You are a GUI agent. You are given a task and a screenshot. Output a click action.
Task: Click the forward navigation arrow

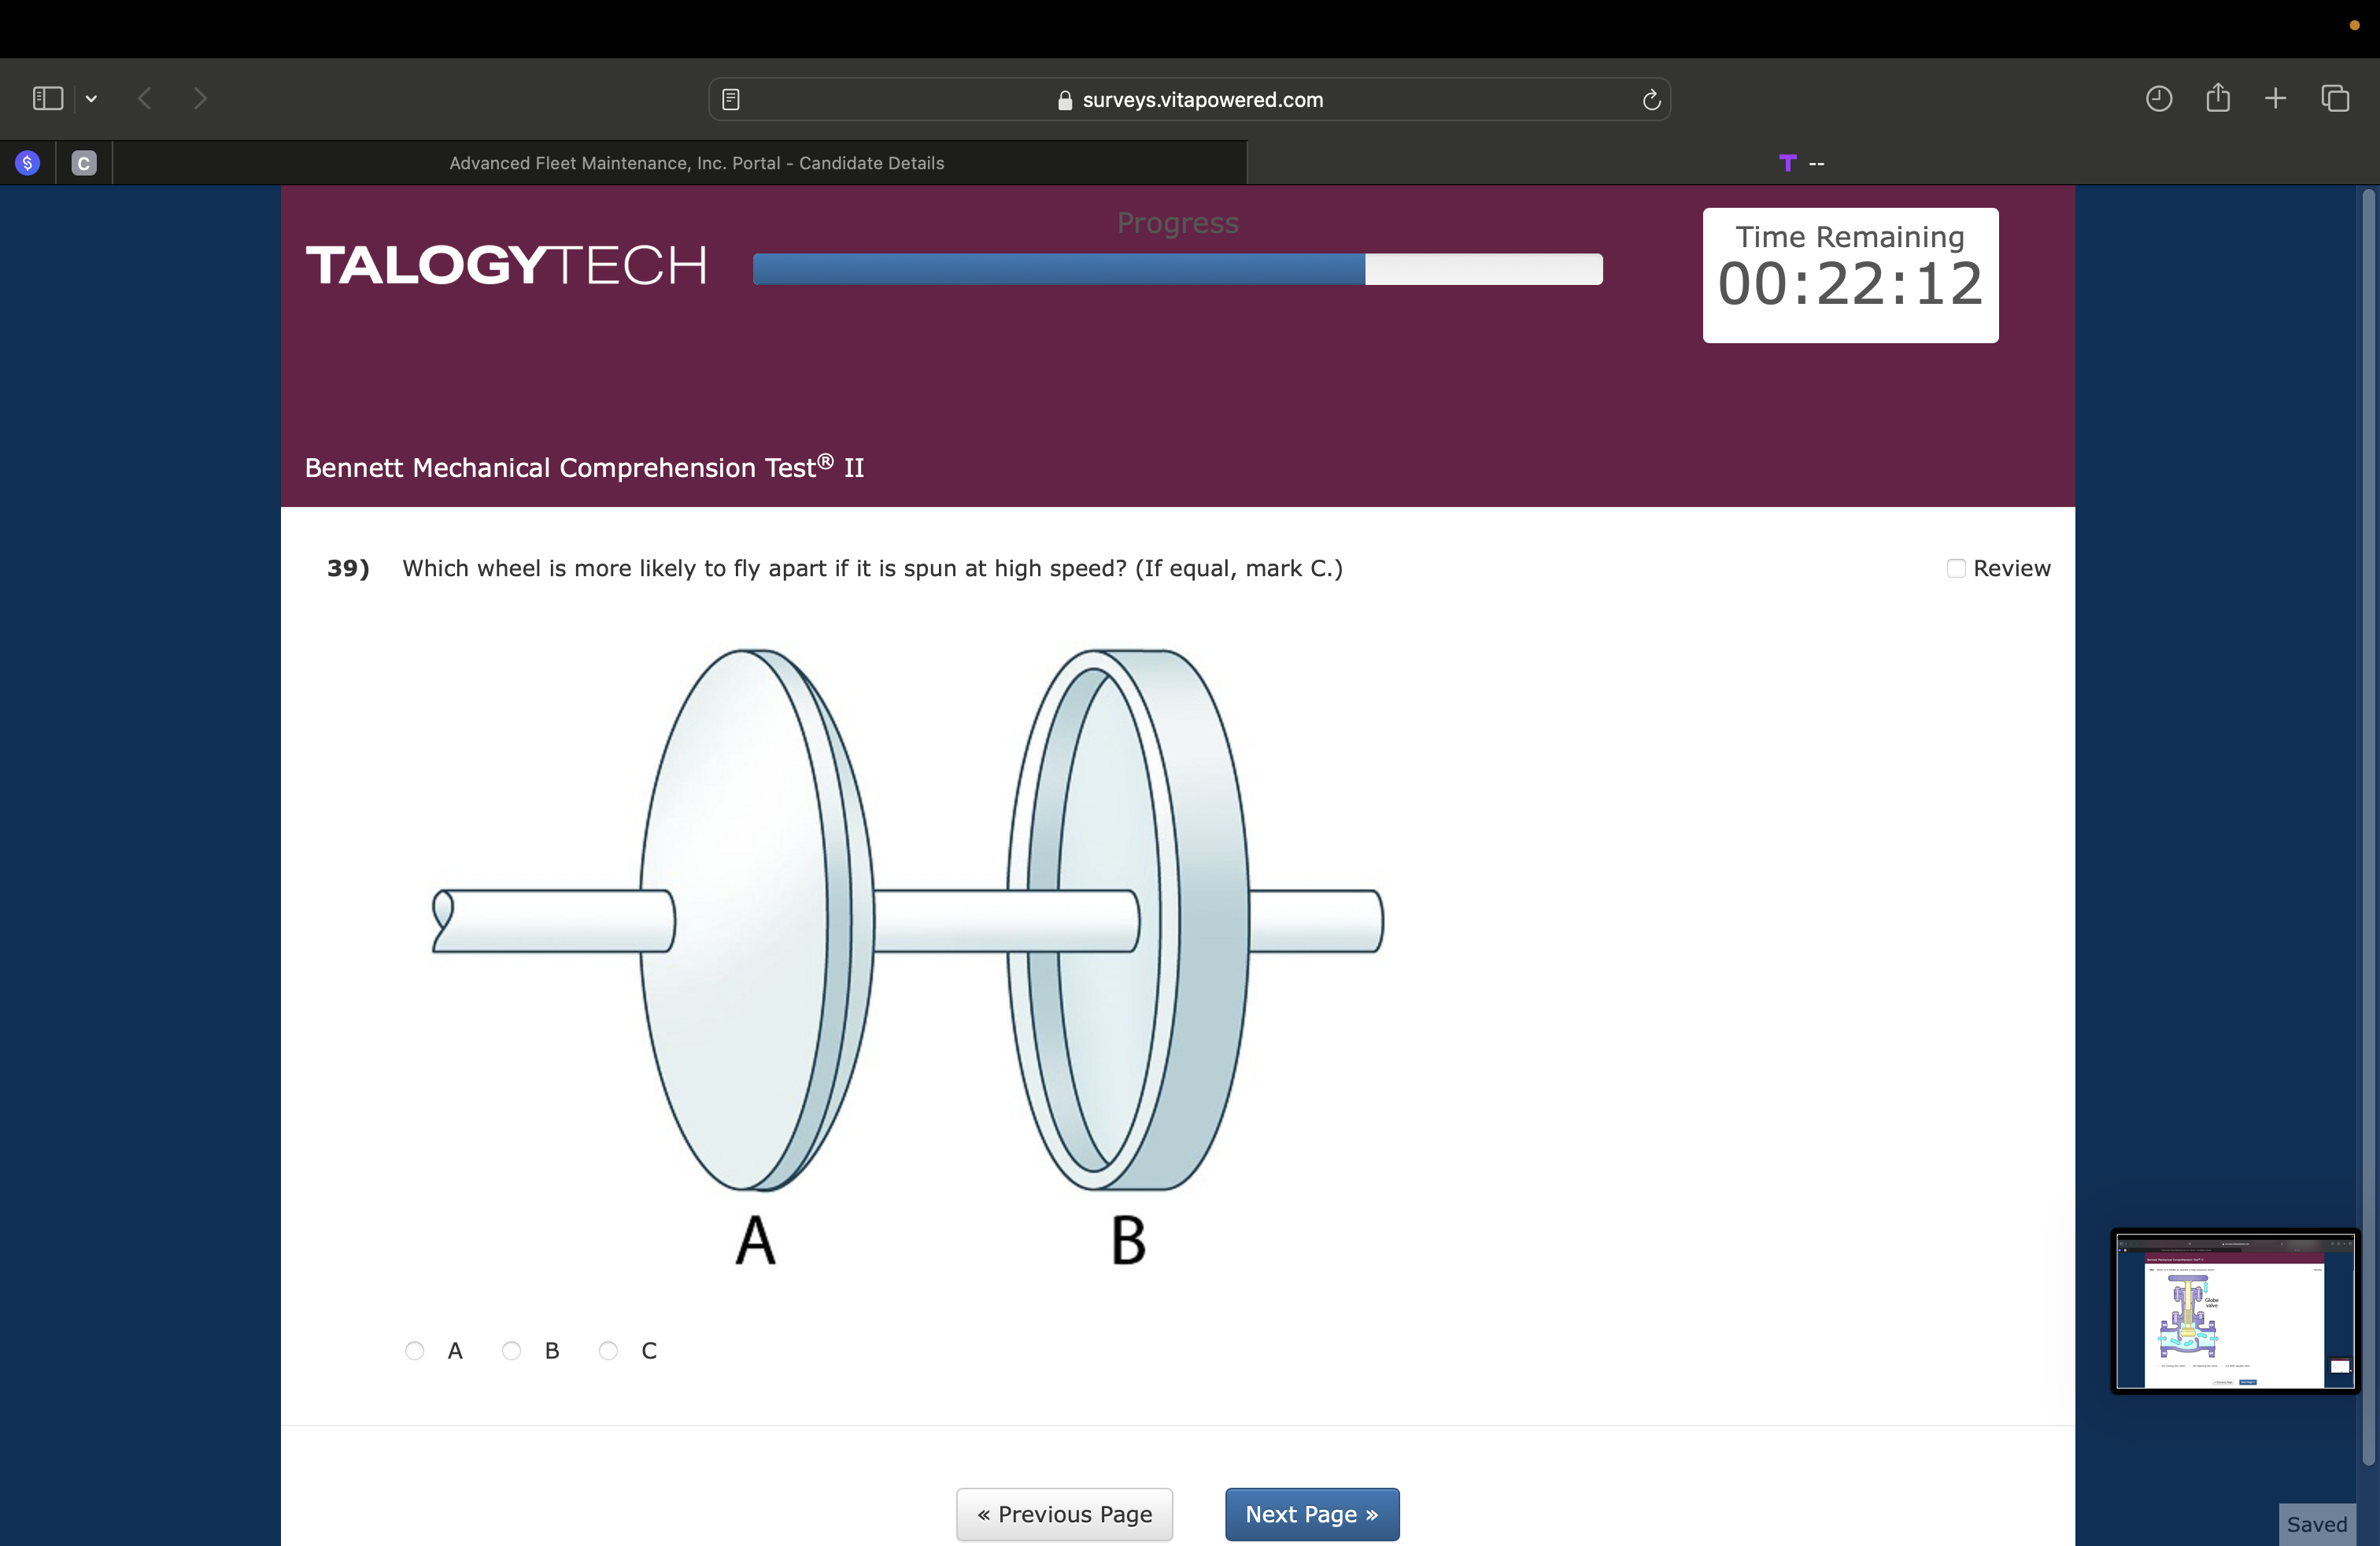(200, 98)
